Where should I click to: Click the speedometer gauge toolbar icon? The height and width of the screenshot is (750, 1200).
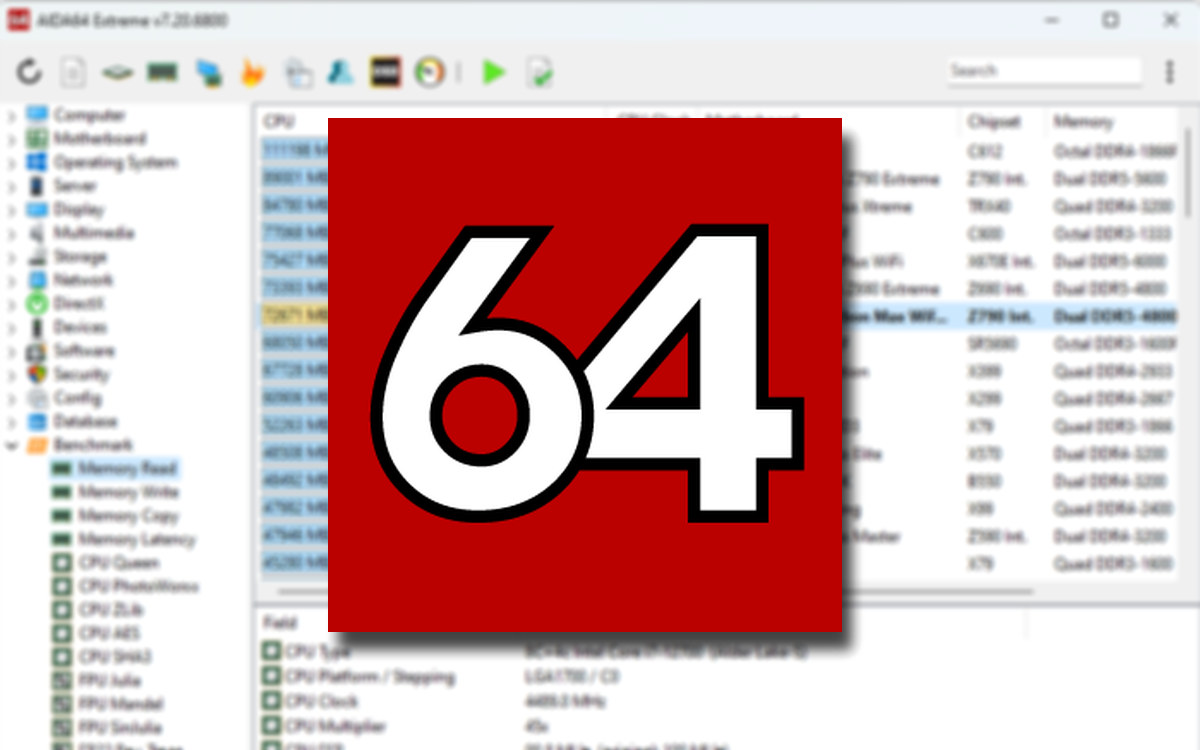point(430,71)
